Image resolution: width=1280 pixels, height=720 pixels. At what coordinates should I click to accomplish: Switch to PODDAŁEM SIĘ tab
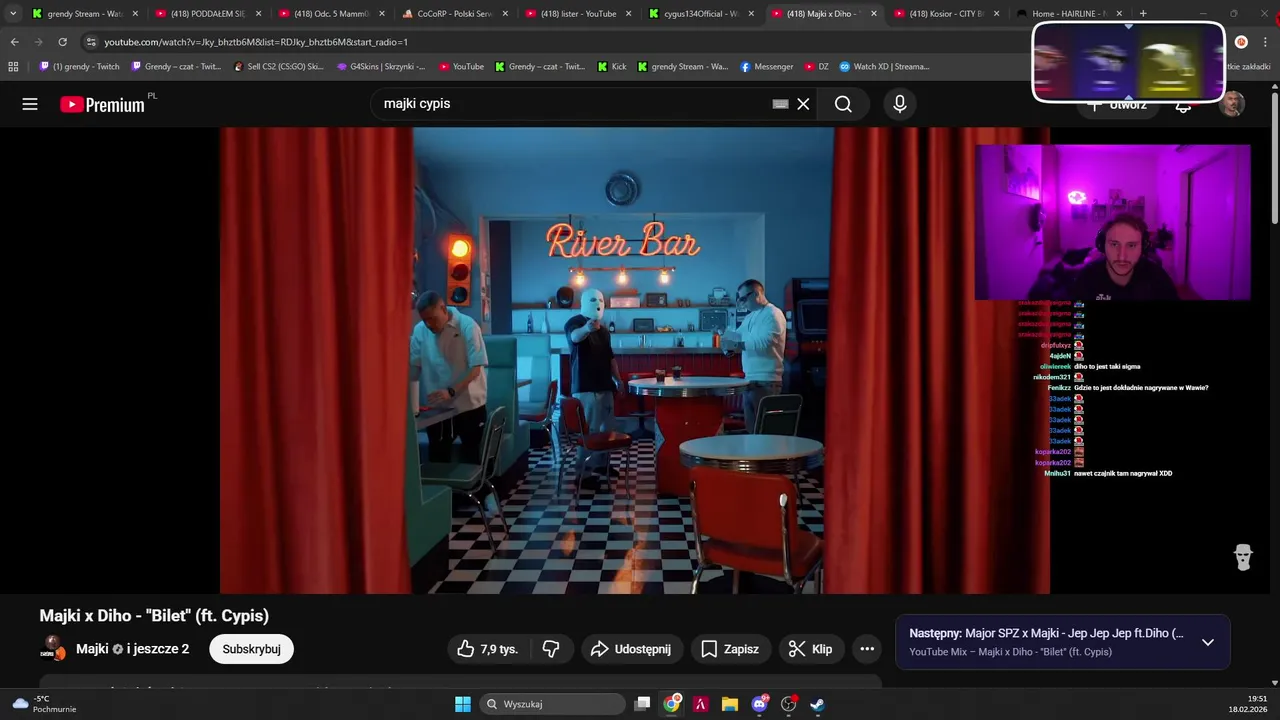[x=208, y=14]
